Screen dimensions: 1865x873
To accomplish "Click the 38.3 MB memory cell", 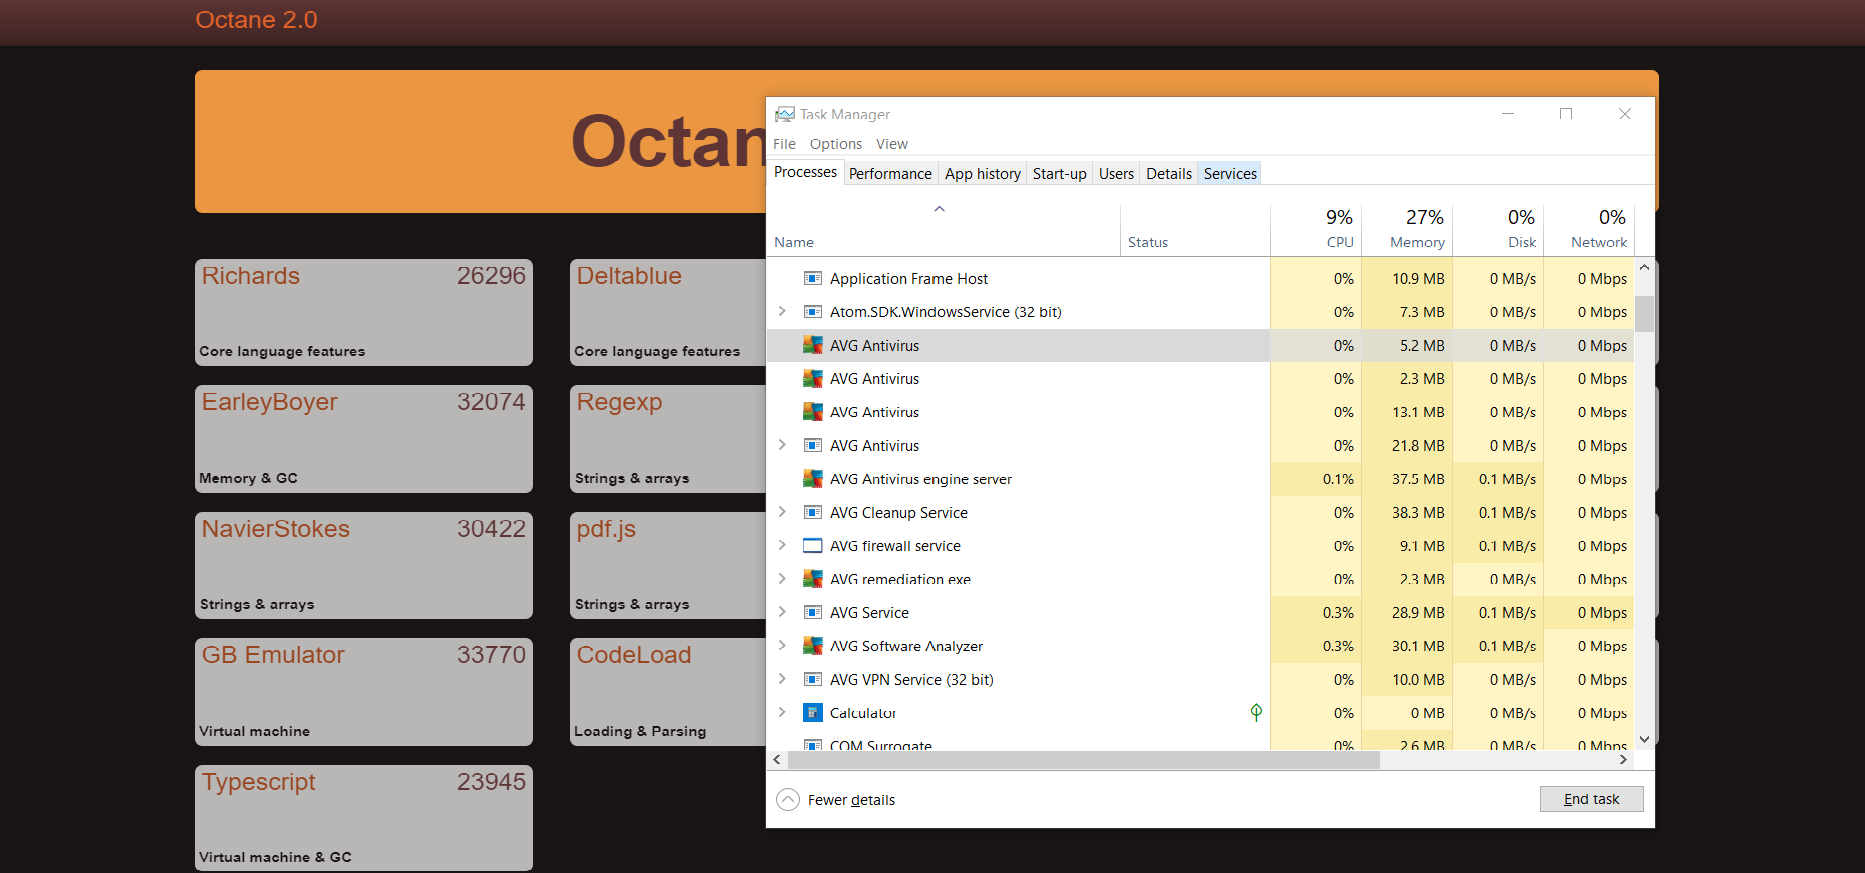I will coord(1407,513).
